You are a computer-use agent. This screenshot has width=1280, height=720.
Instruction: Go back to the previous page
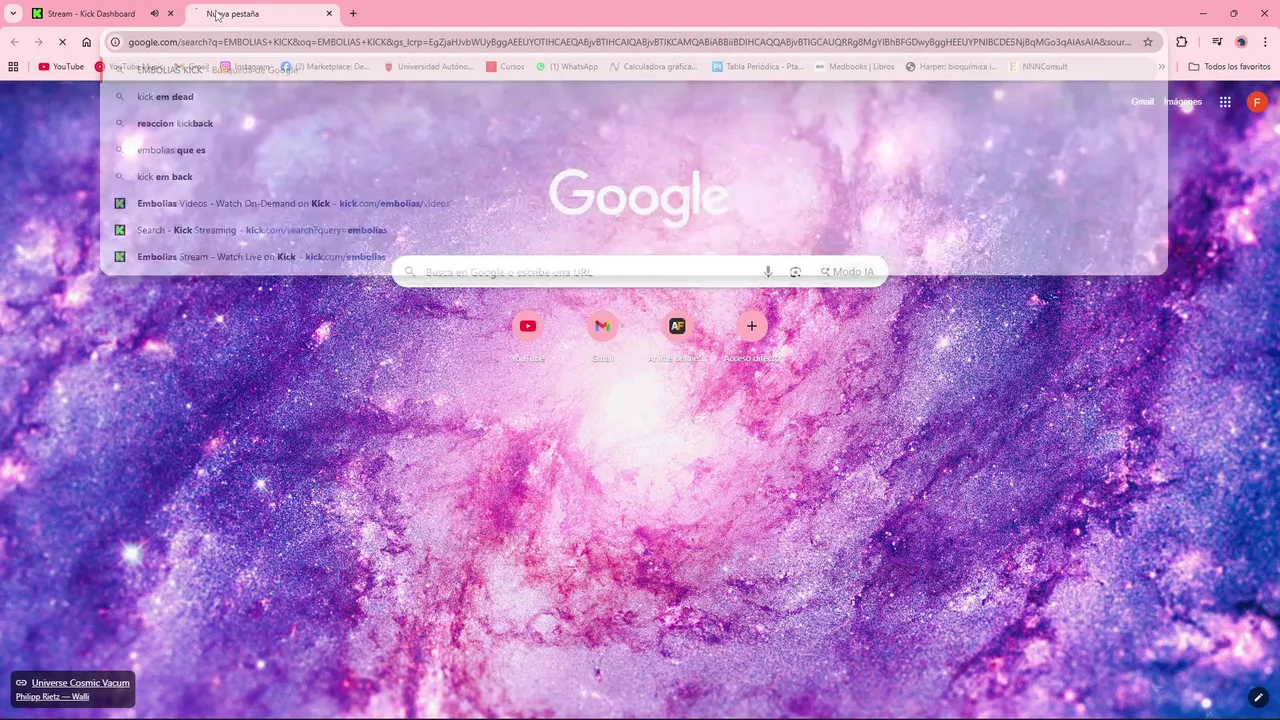15,42
